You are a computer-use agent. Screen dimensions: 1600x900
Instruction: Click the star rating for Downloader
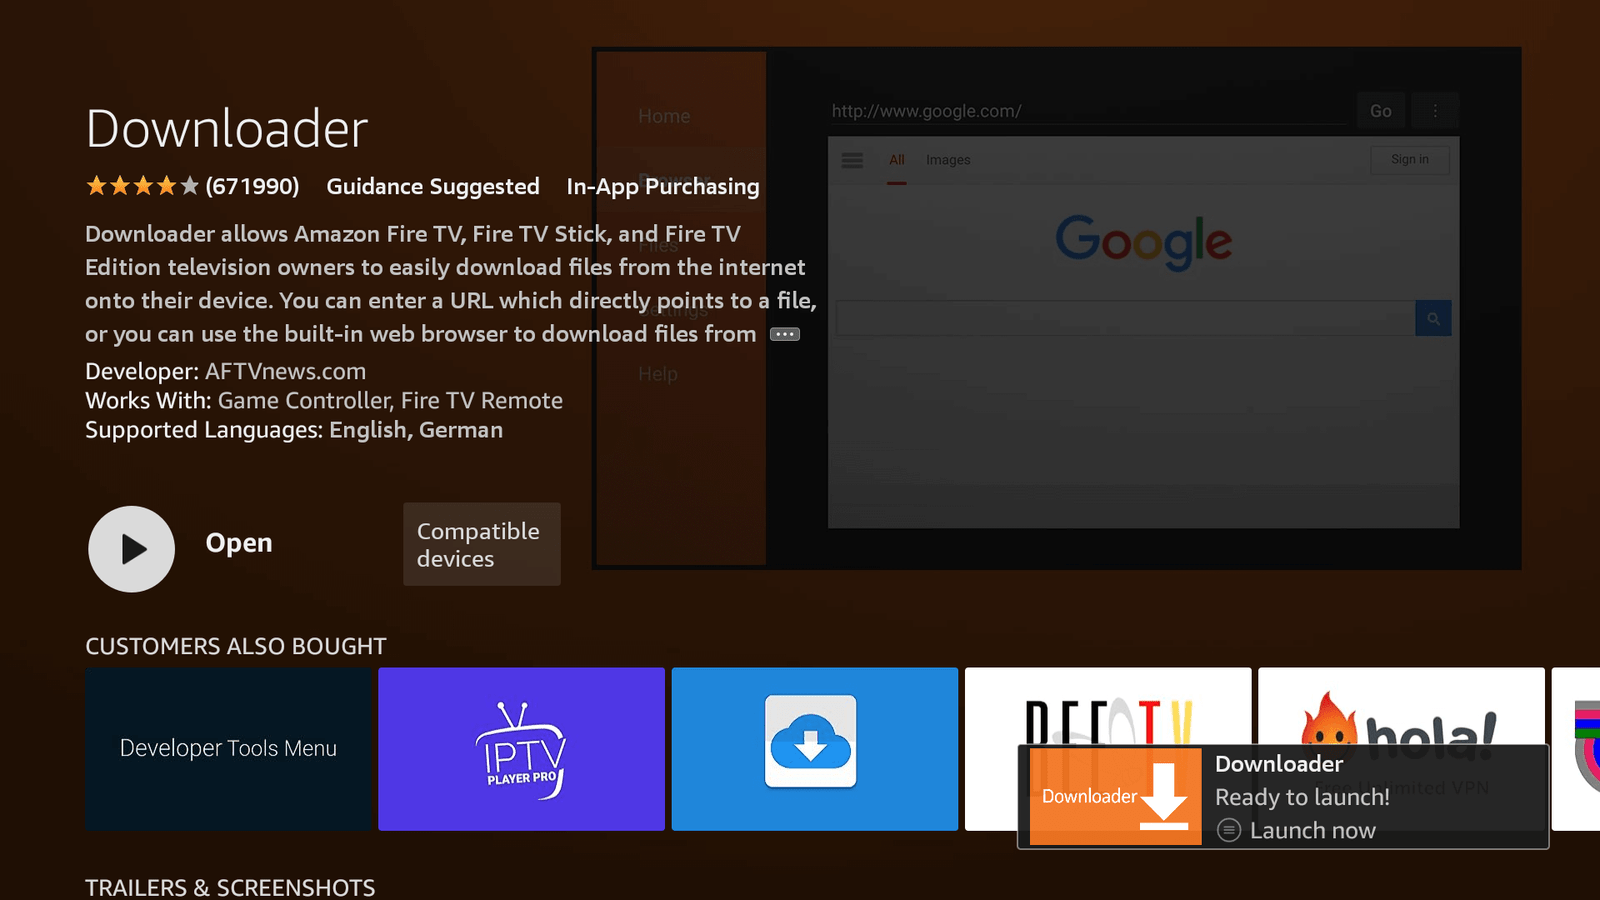pos(142,186)
